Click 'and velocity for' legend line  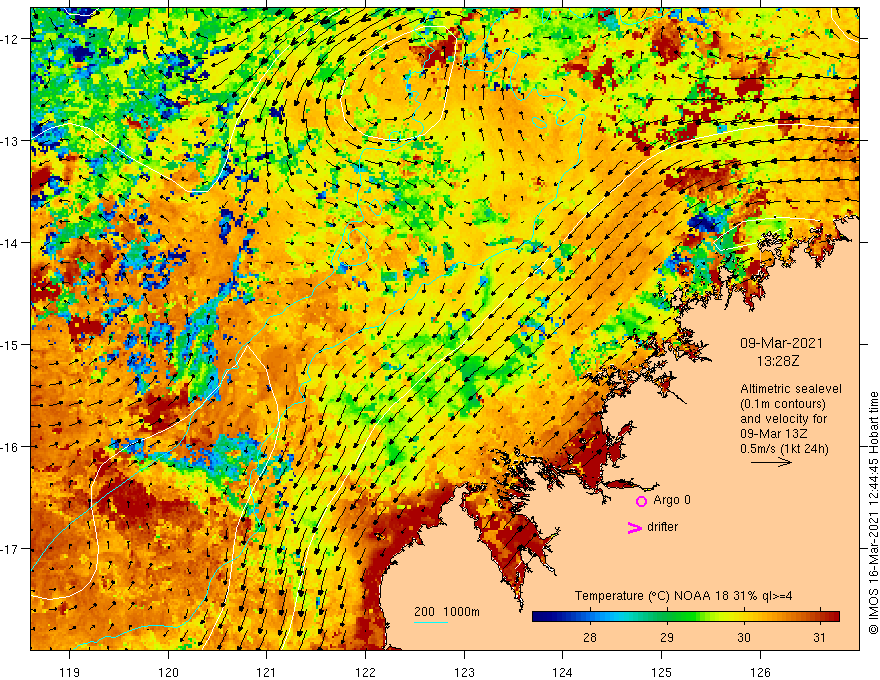click(x=783, y=419)
